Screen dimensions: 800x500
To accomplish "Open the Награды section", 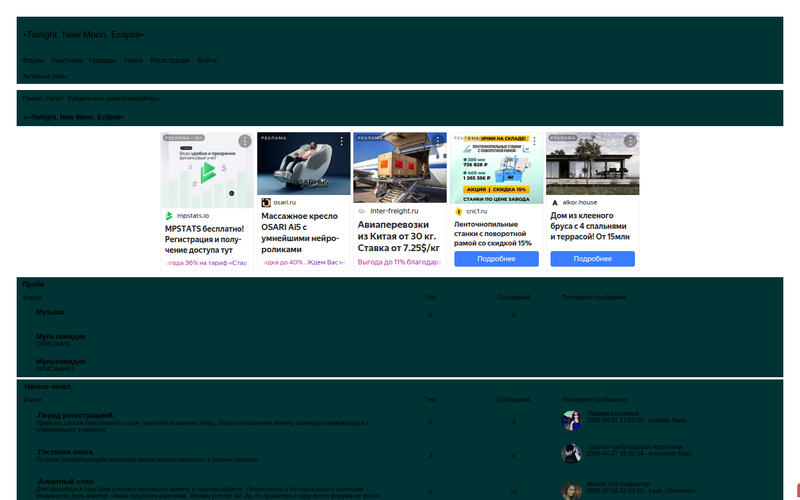I will pos(102,61).
